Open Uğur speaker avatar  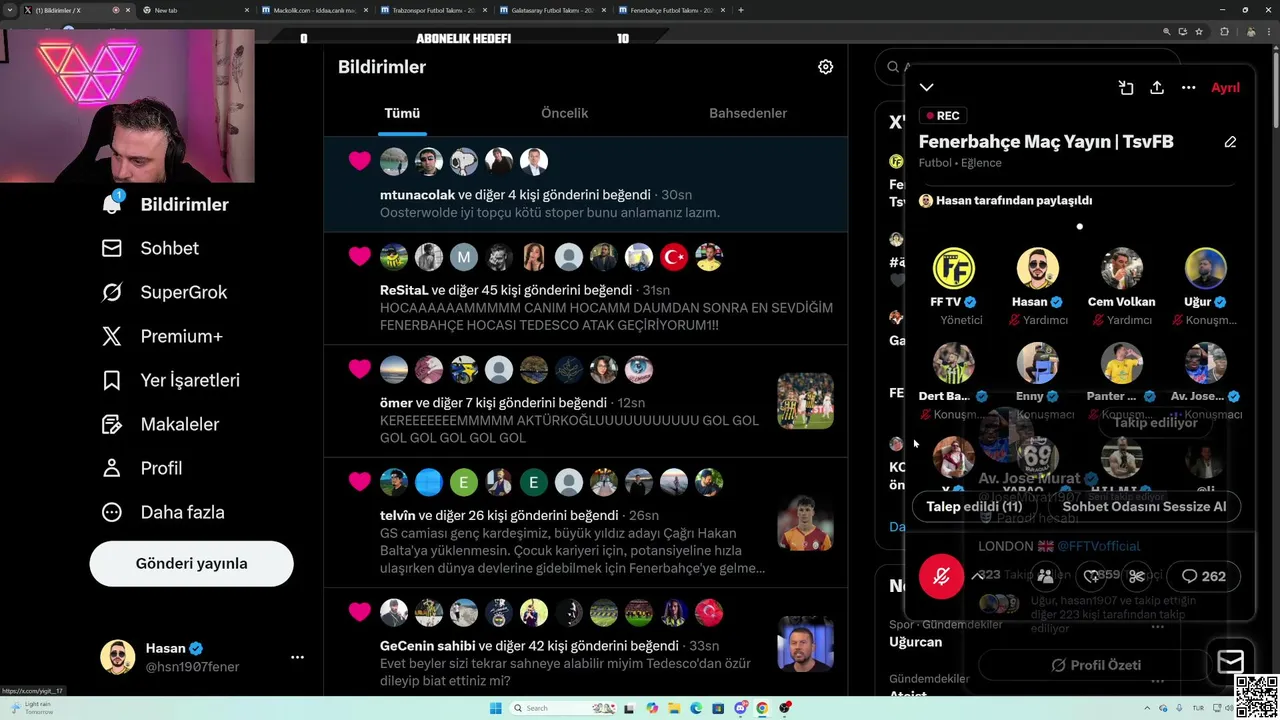(x=1205, y=269)
